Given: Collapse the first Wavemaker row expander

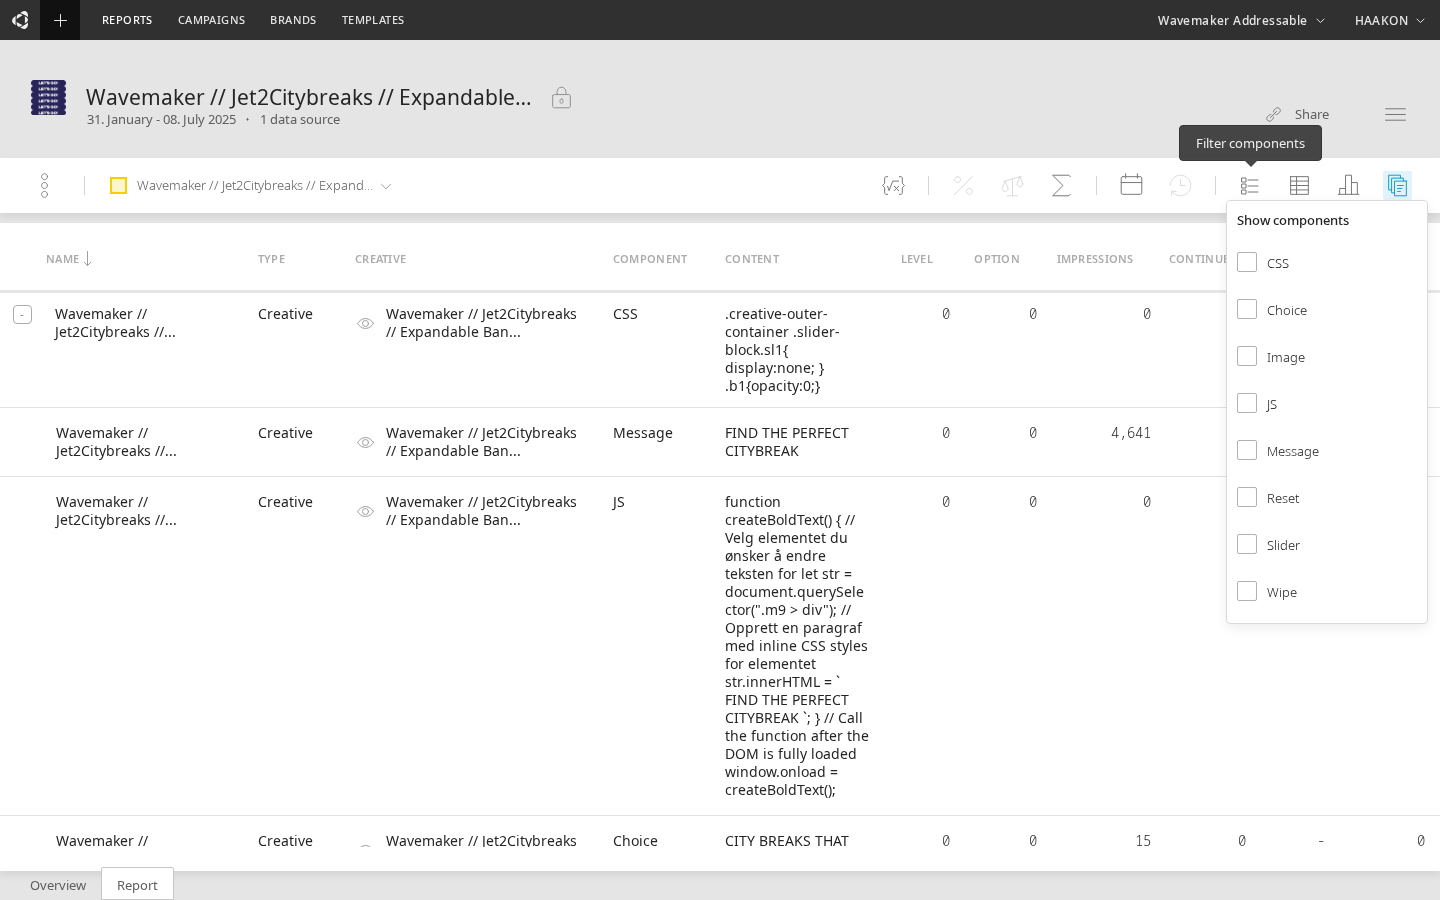Looking at the screenshot, I should (22, 315).
